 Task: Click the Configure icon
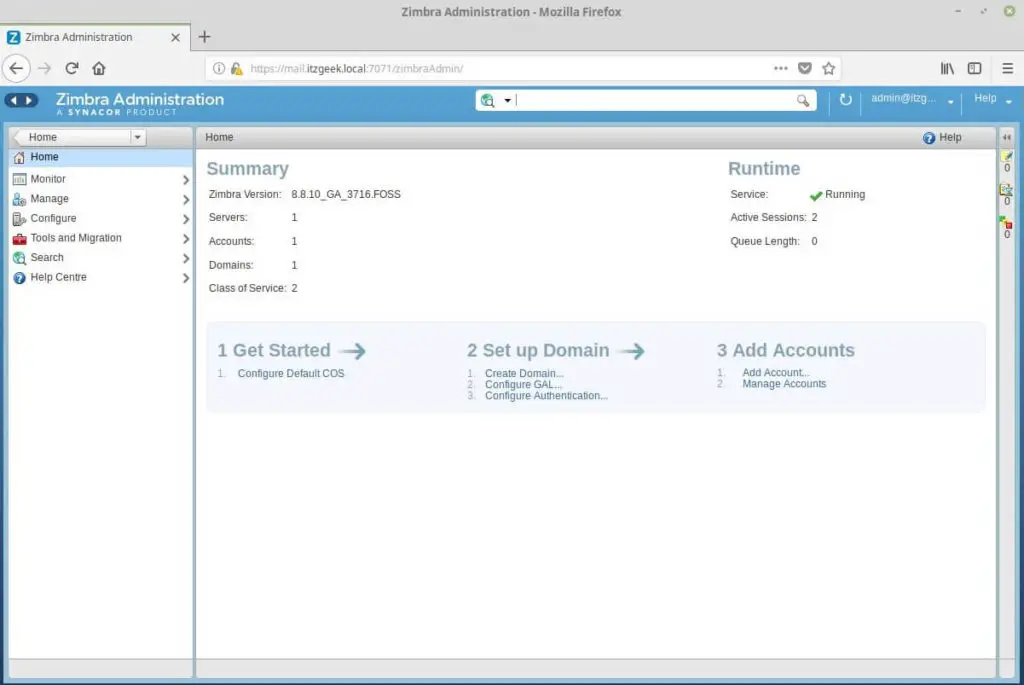(x=20, y=219)
